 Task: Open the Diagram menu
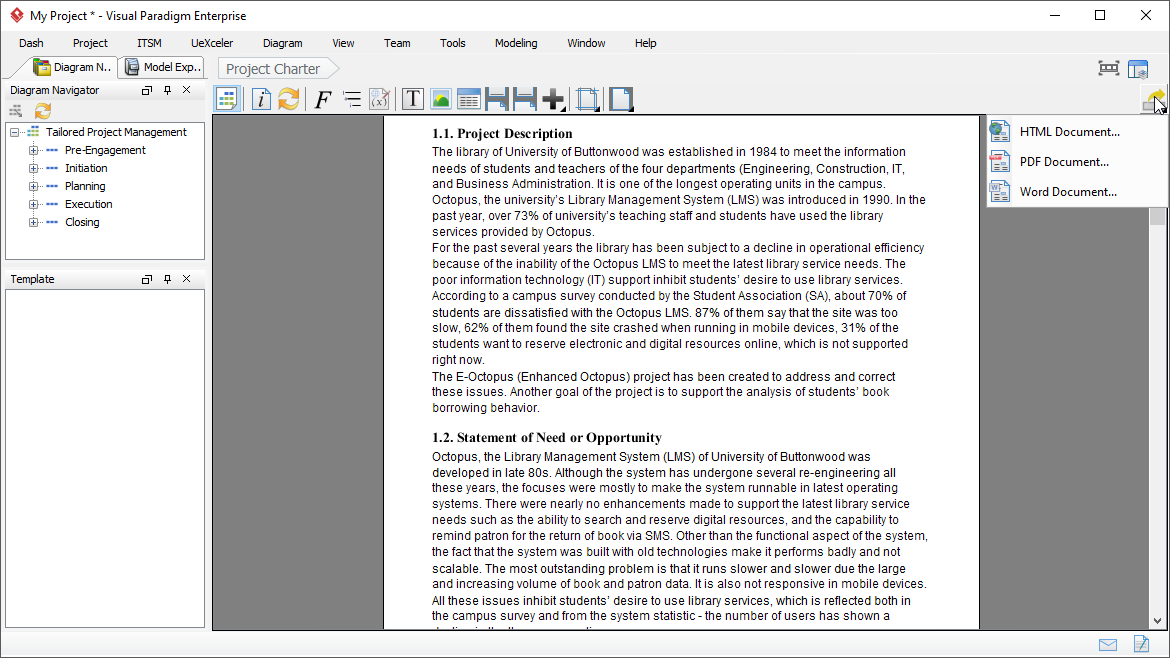[x=283, y=43]
